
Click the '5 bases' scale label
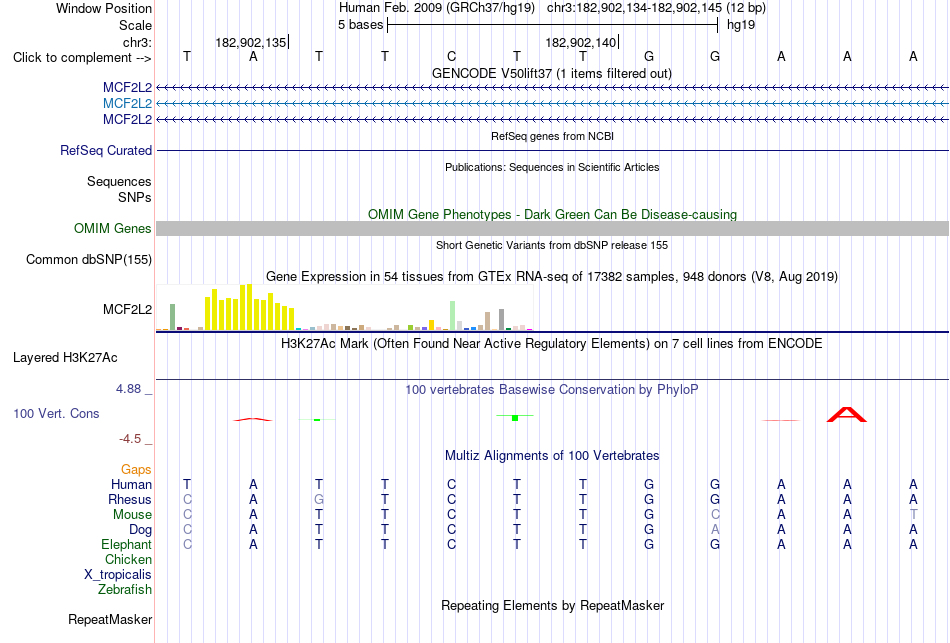point(360,25)
